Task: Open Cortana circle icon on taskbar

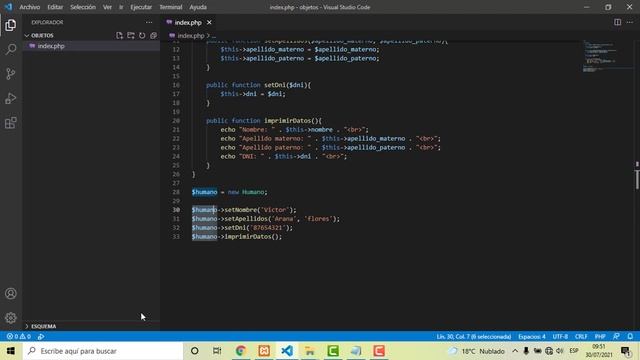Action: [x=195, y=351]
